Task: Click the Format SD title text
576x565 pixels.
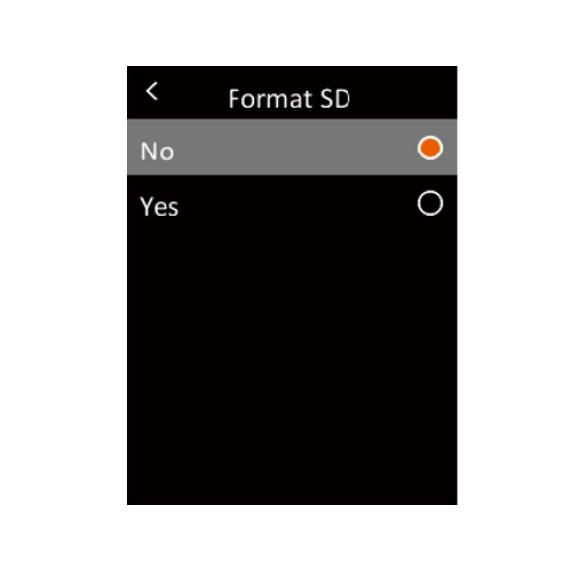Action: click(x=289, y=98)
